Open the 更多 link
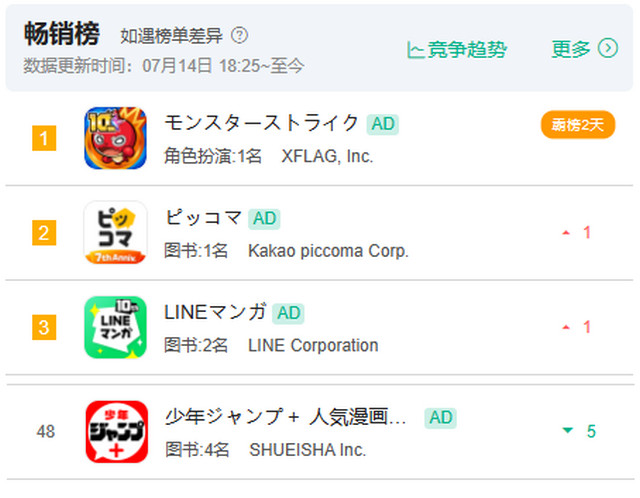The image size is (640, 498). click(x=584, y=49)
